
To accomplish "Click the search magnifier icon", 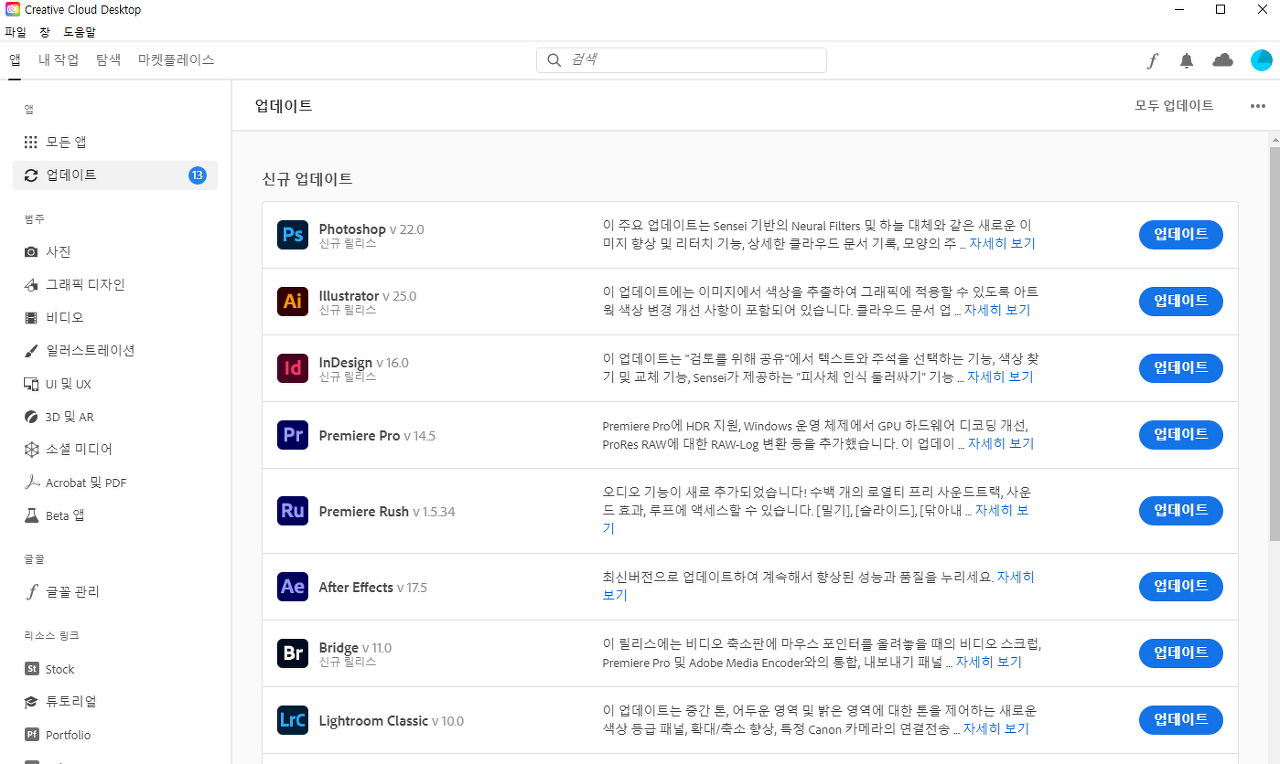I will pyautogui.click(x=554, y=60).
